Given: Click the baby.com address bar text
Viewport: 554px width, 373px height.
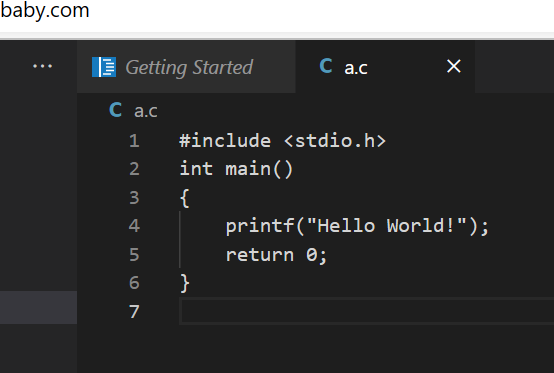Looking at the screenshot, I should (45, 11).
